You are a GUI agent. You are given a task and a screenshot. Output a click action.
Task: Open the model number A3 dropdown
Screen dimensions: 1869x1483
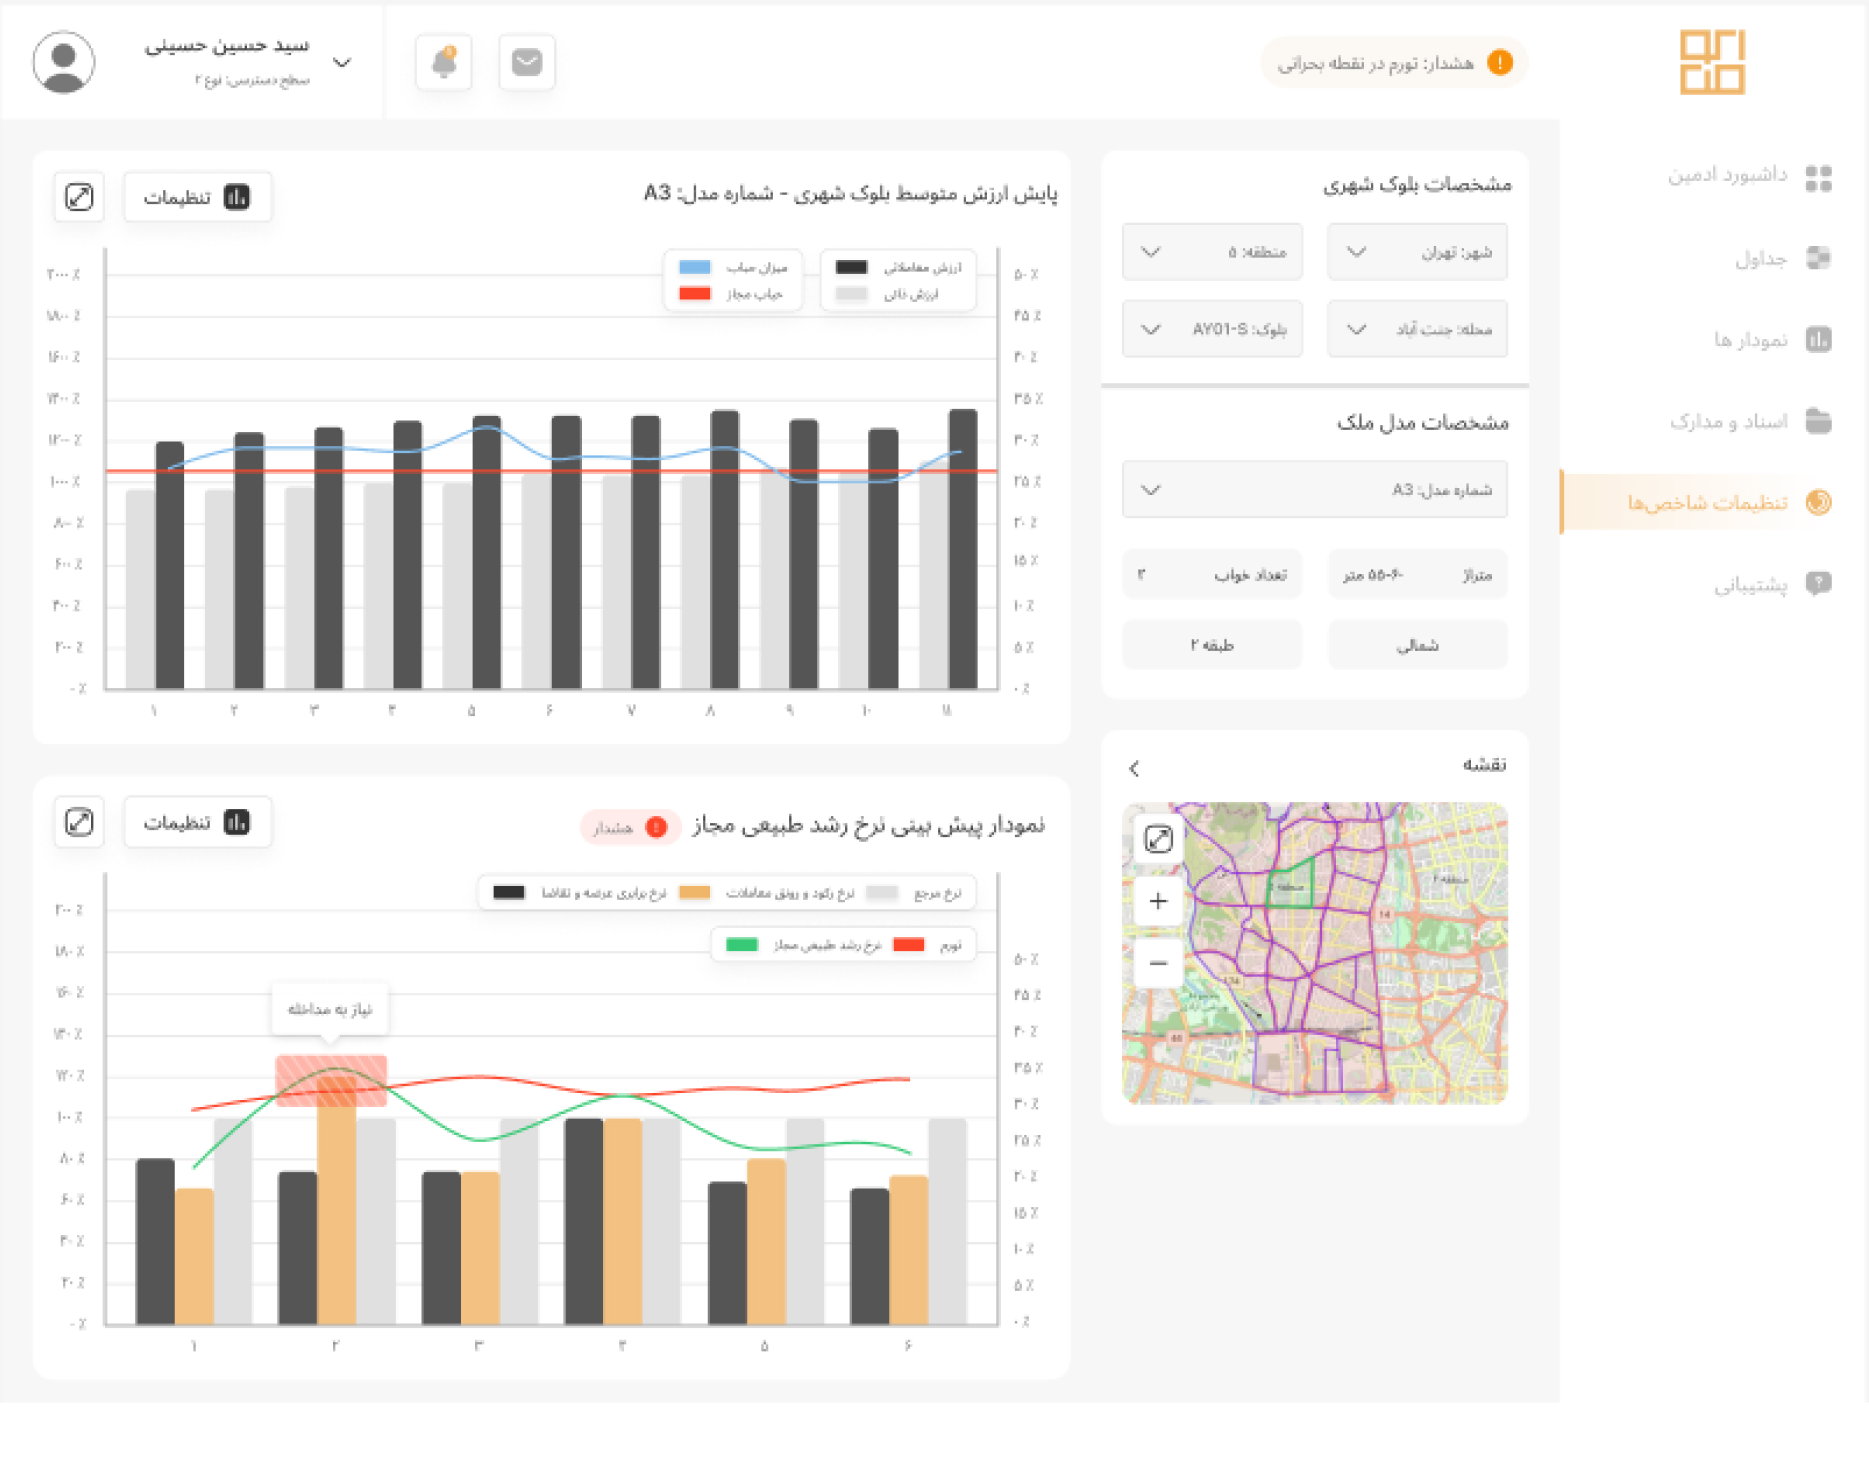tap(1314, 490)
